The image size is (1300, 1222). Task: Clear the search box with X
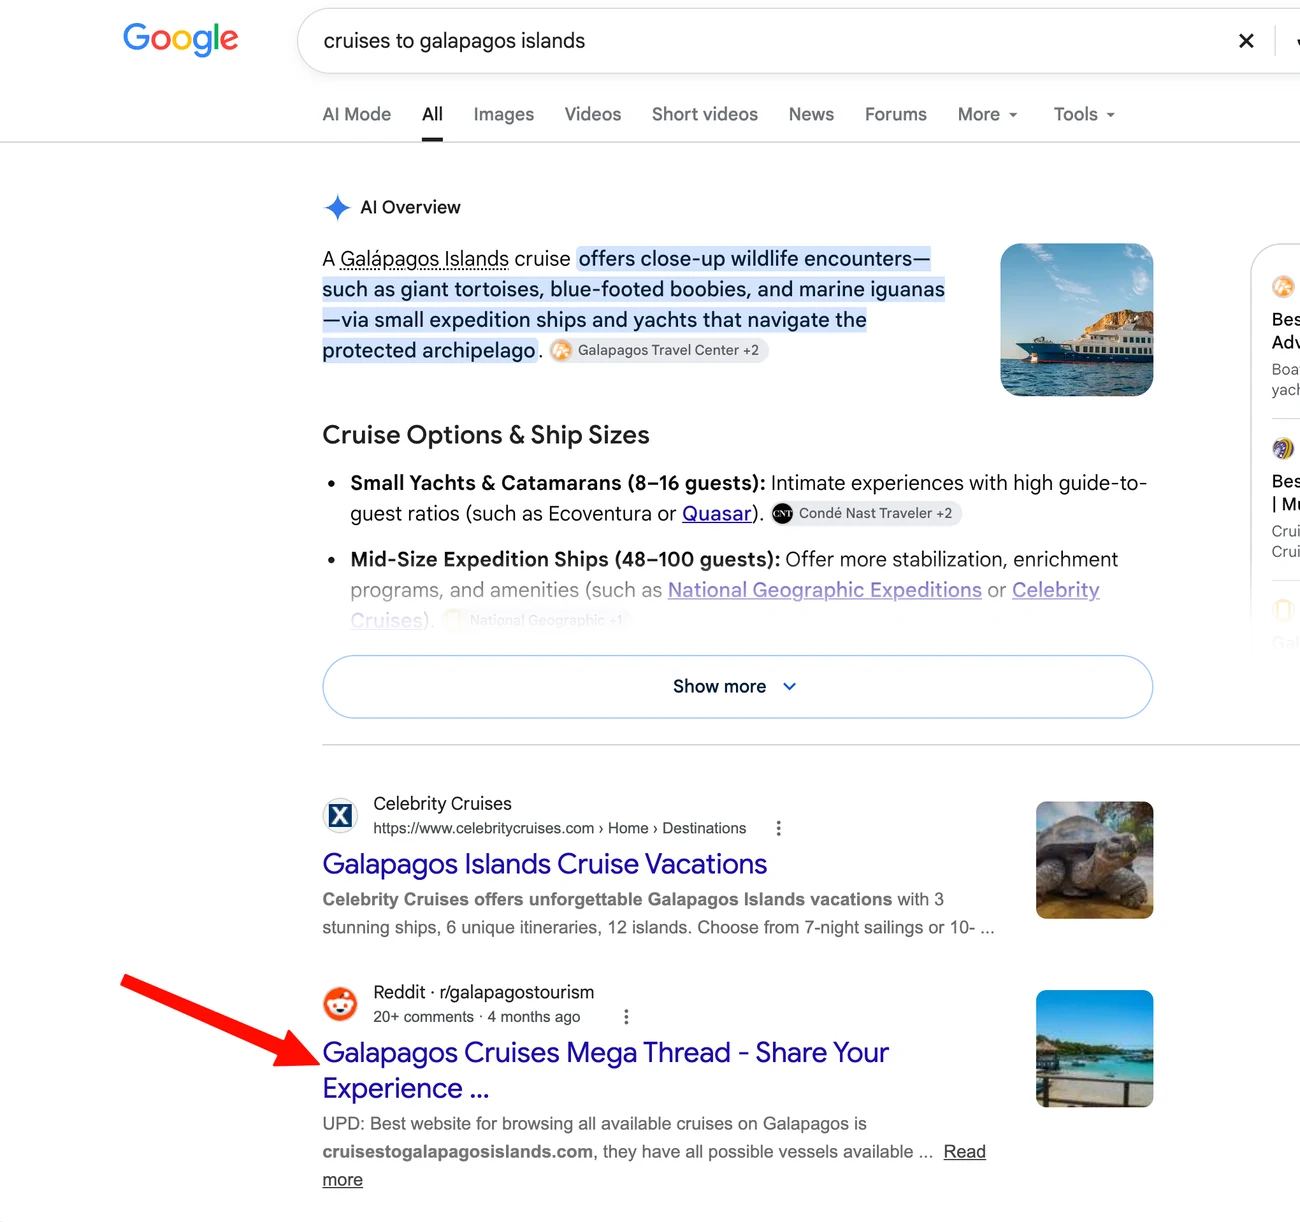coord(1246,41)
